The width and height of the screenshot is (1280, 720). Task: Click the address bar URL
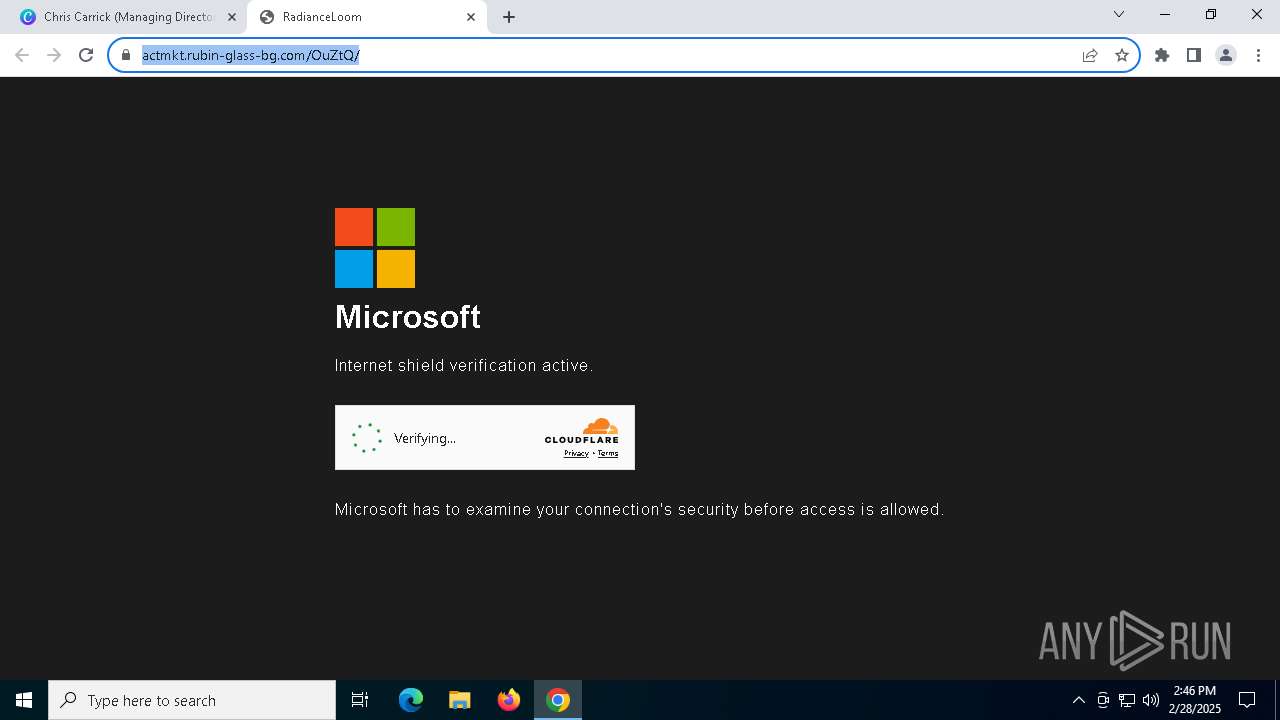(x=250, y=55)
